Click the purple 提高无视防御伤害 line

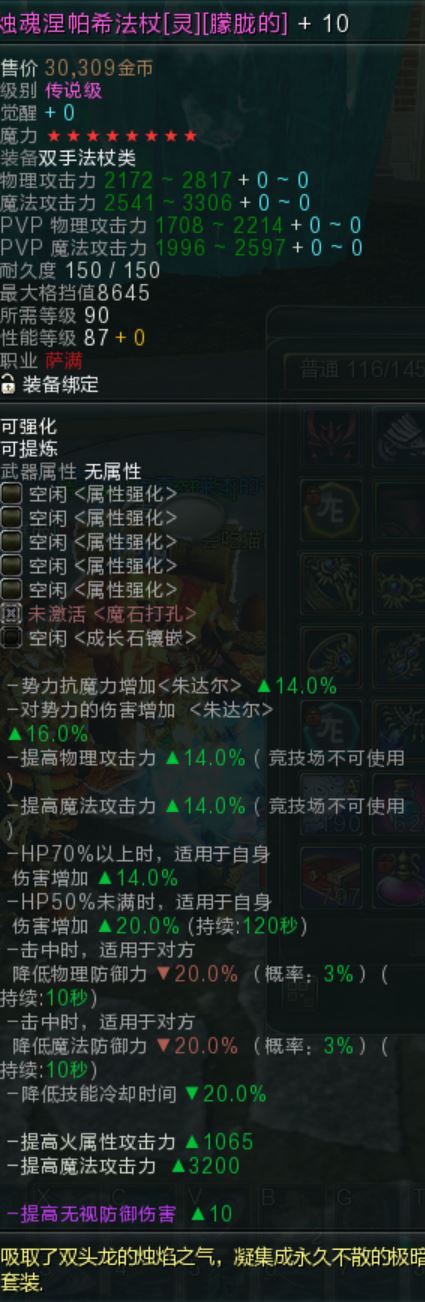coord(119,1213)
